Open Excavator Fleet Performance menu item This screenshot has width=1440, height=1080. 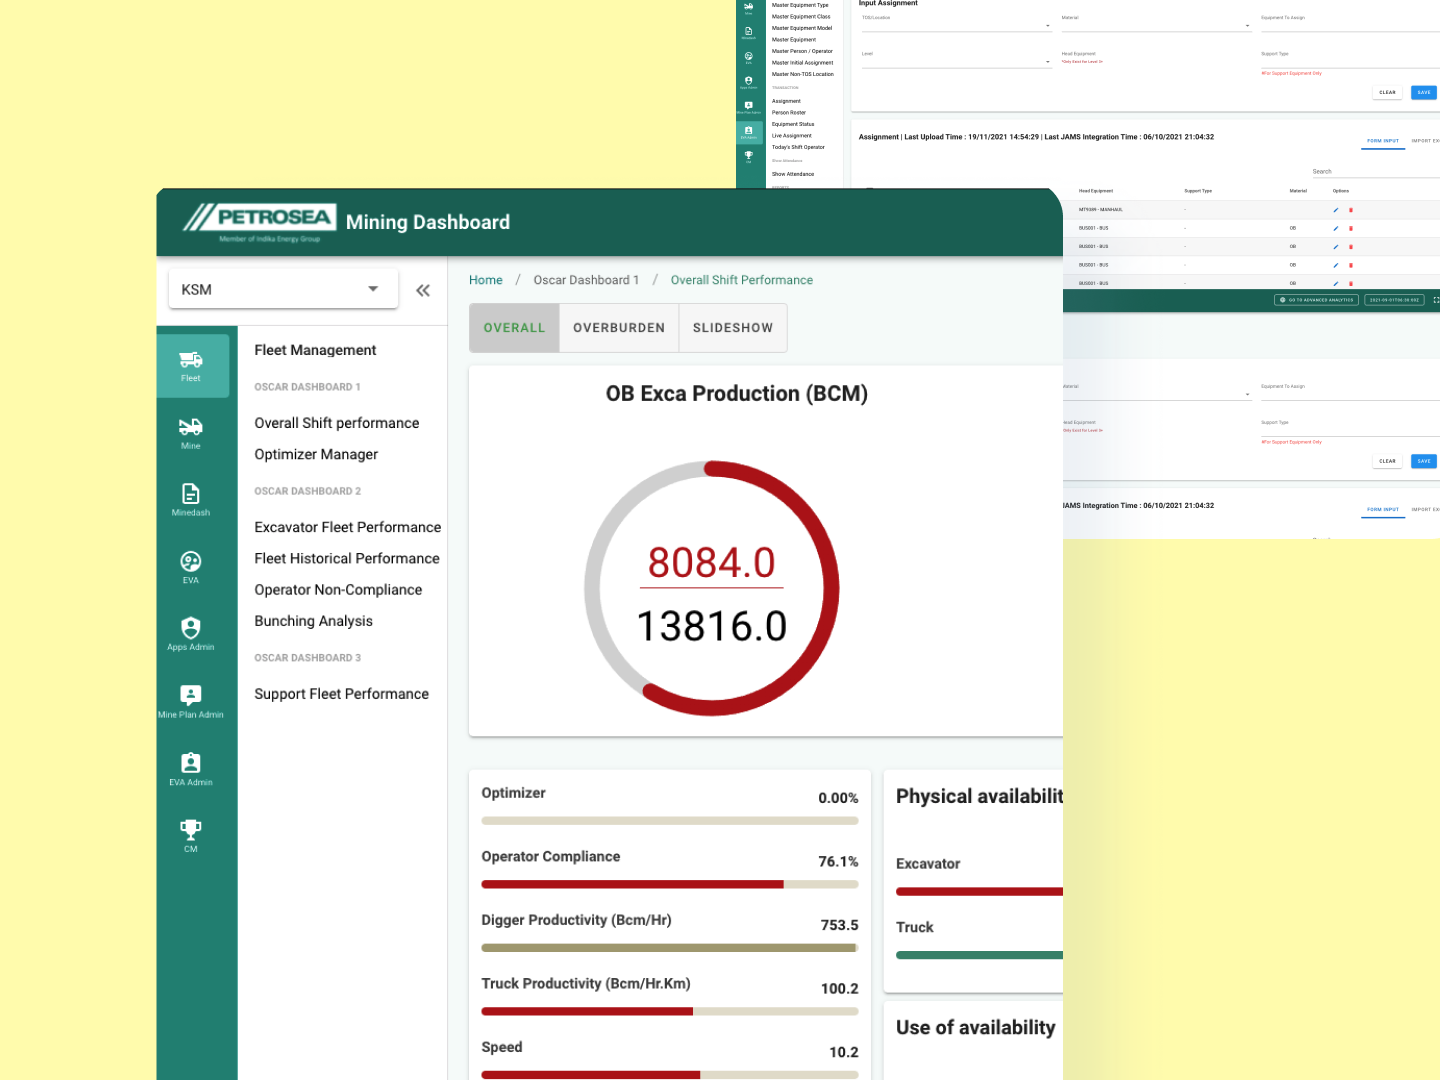(x=348, y=527)
